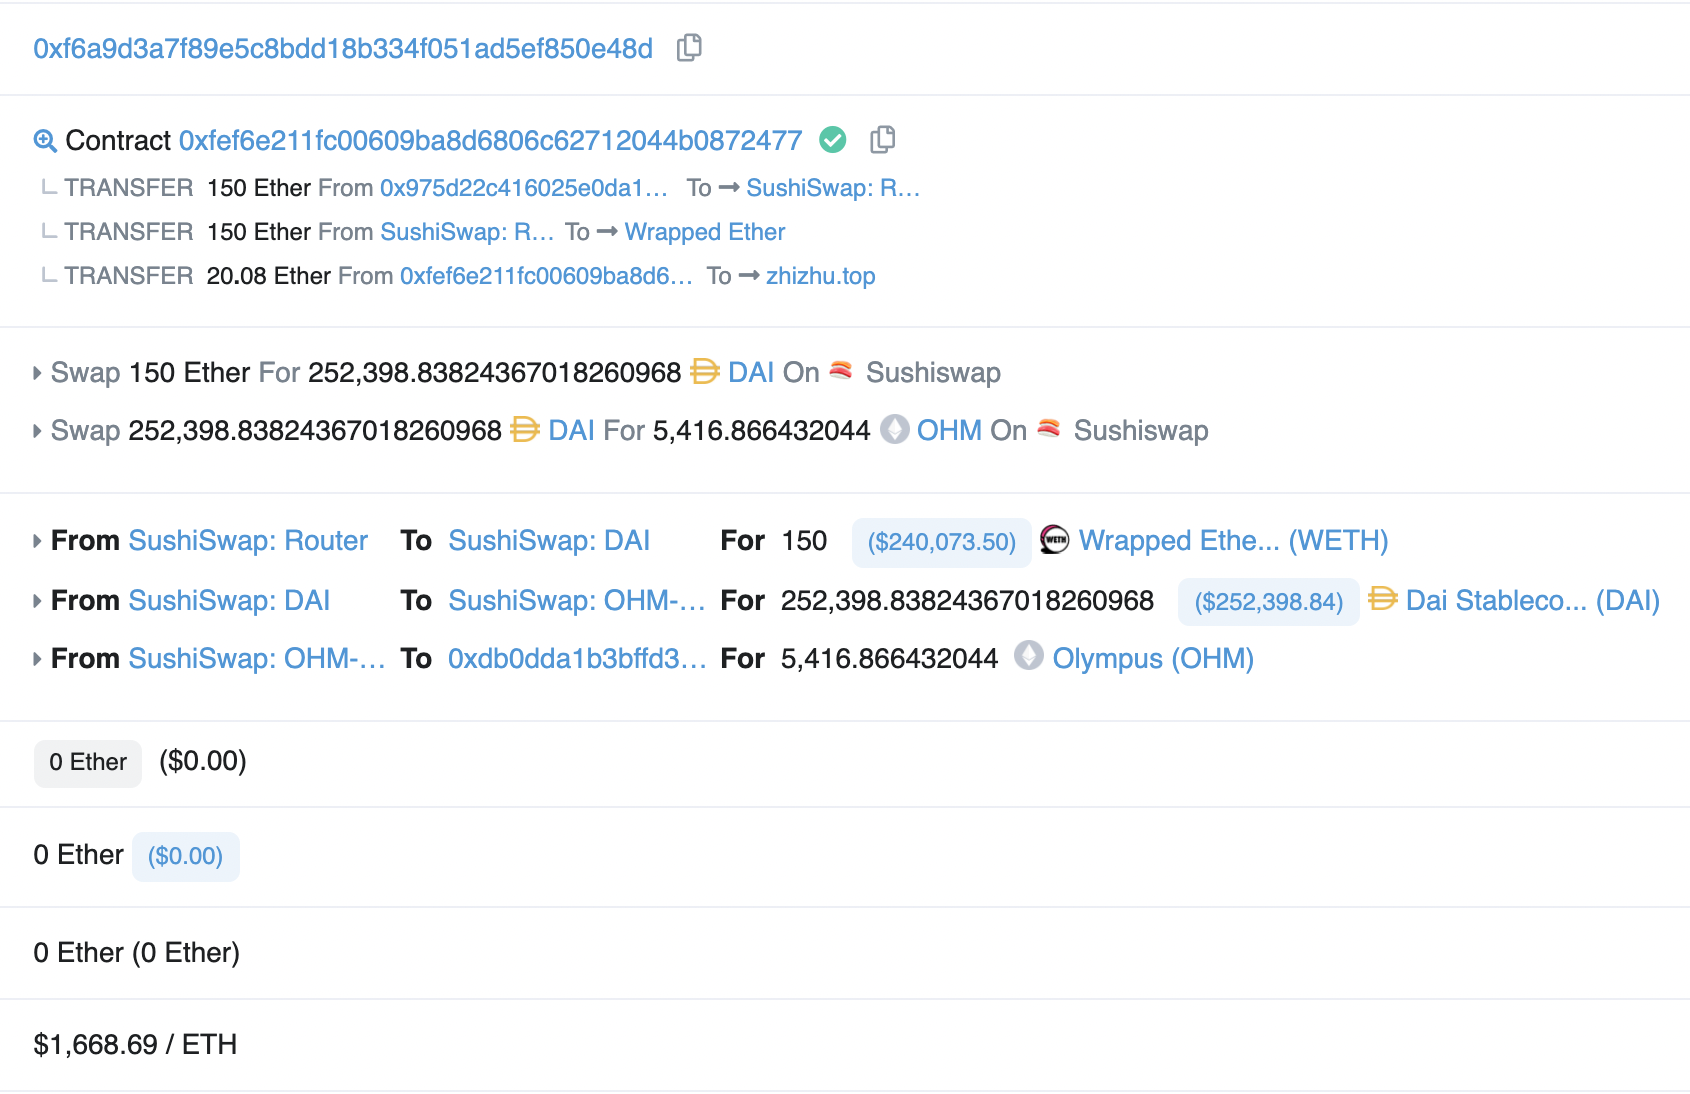Open the Olympus (OHM) token link

point(1152,659)
